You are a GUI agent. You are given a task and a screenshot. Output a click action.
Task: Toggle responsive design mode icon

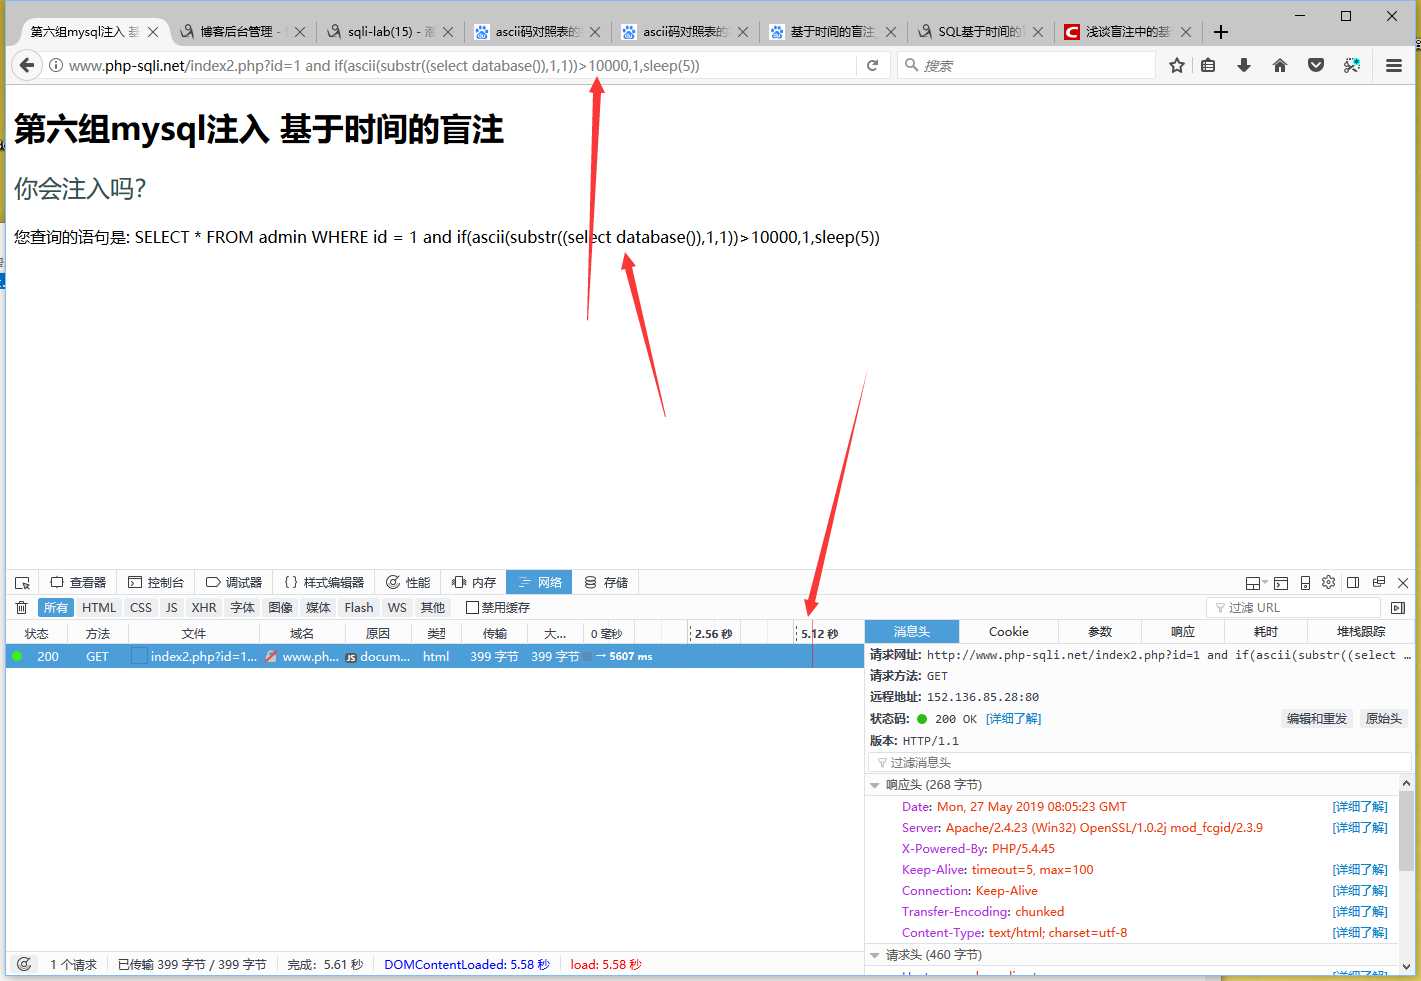point(1305,582)
